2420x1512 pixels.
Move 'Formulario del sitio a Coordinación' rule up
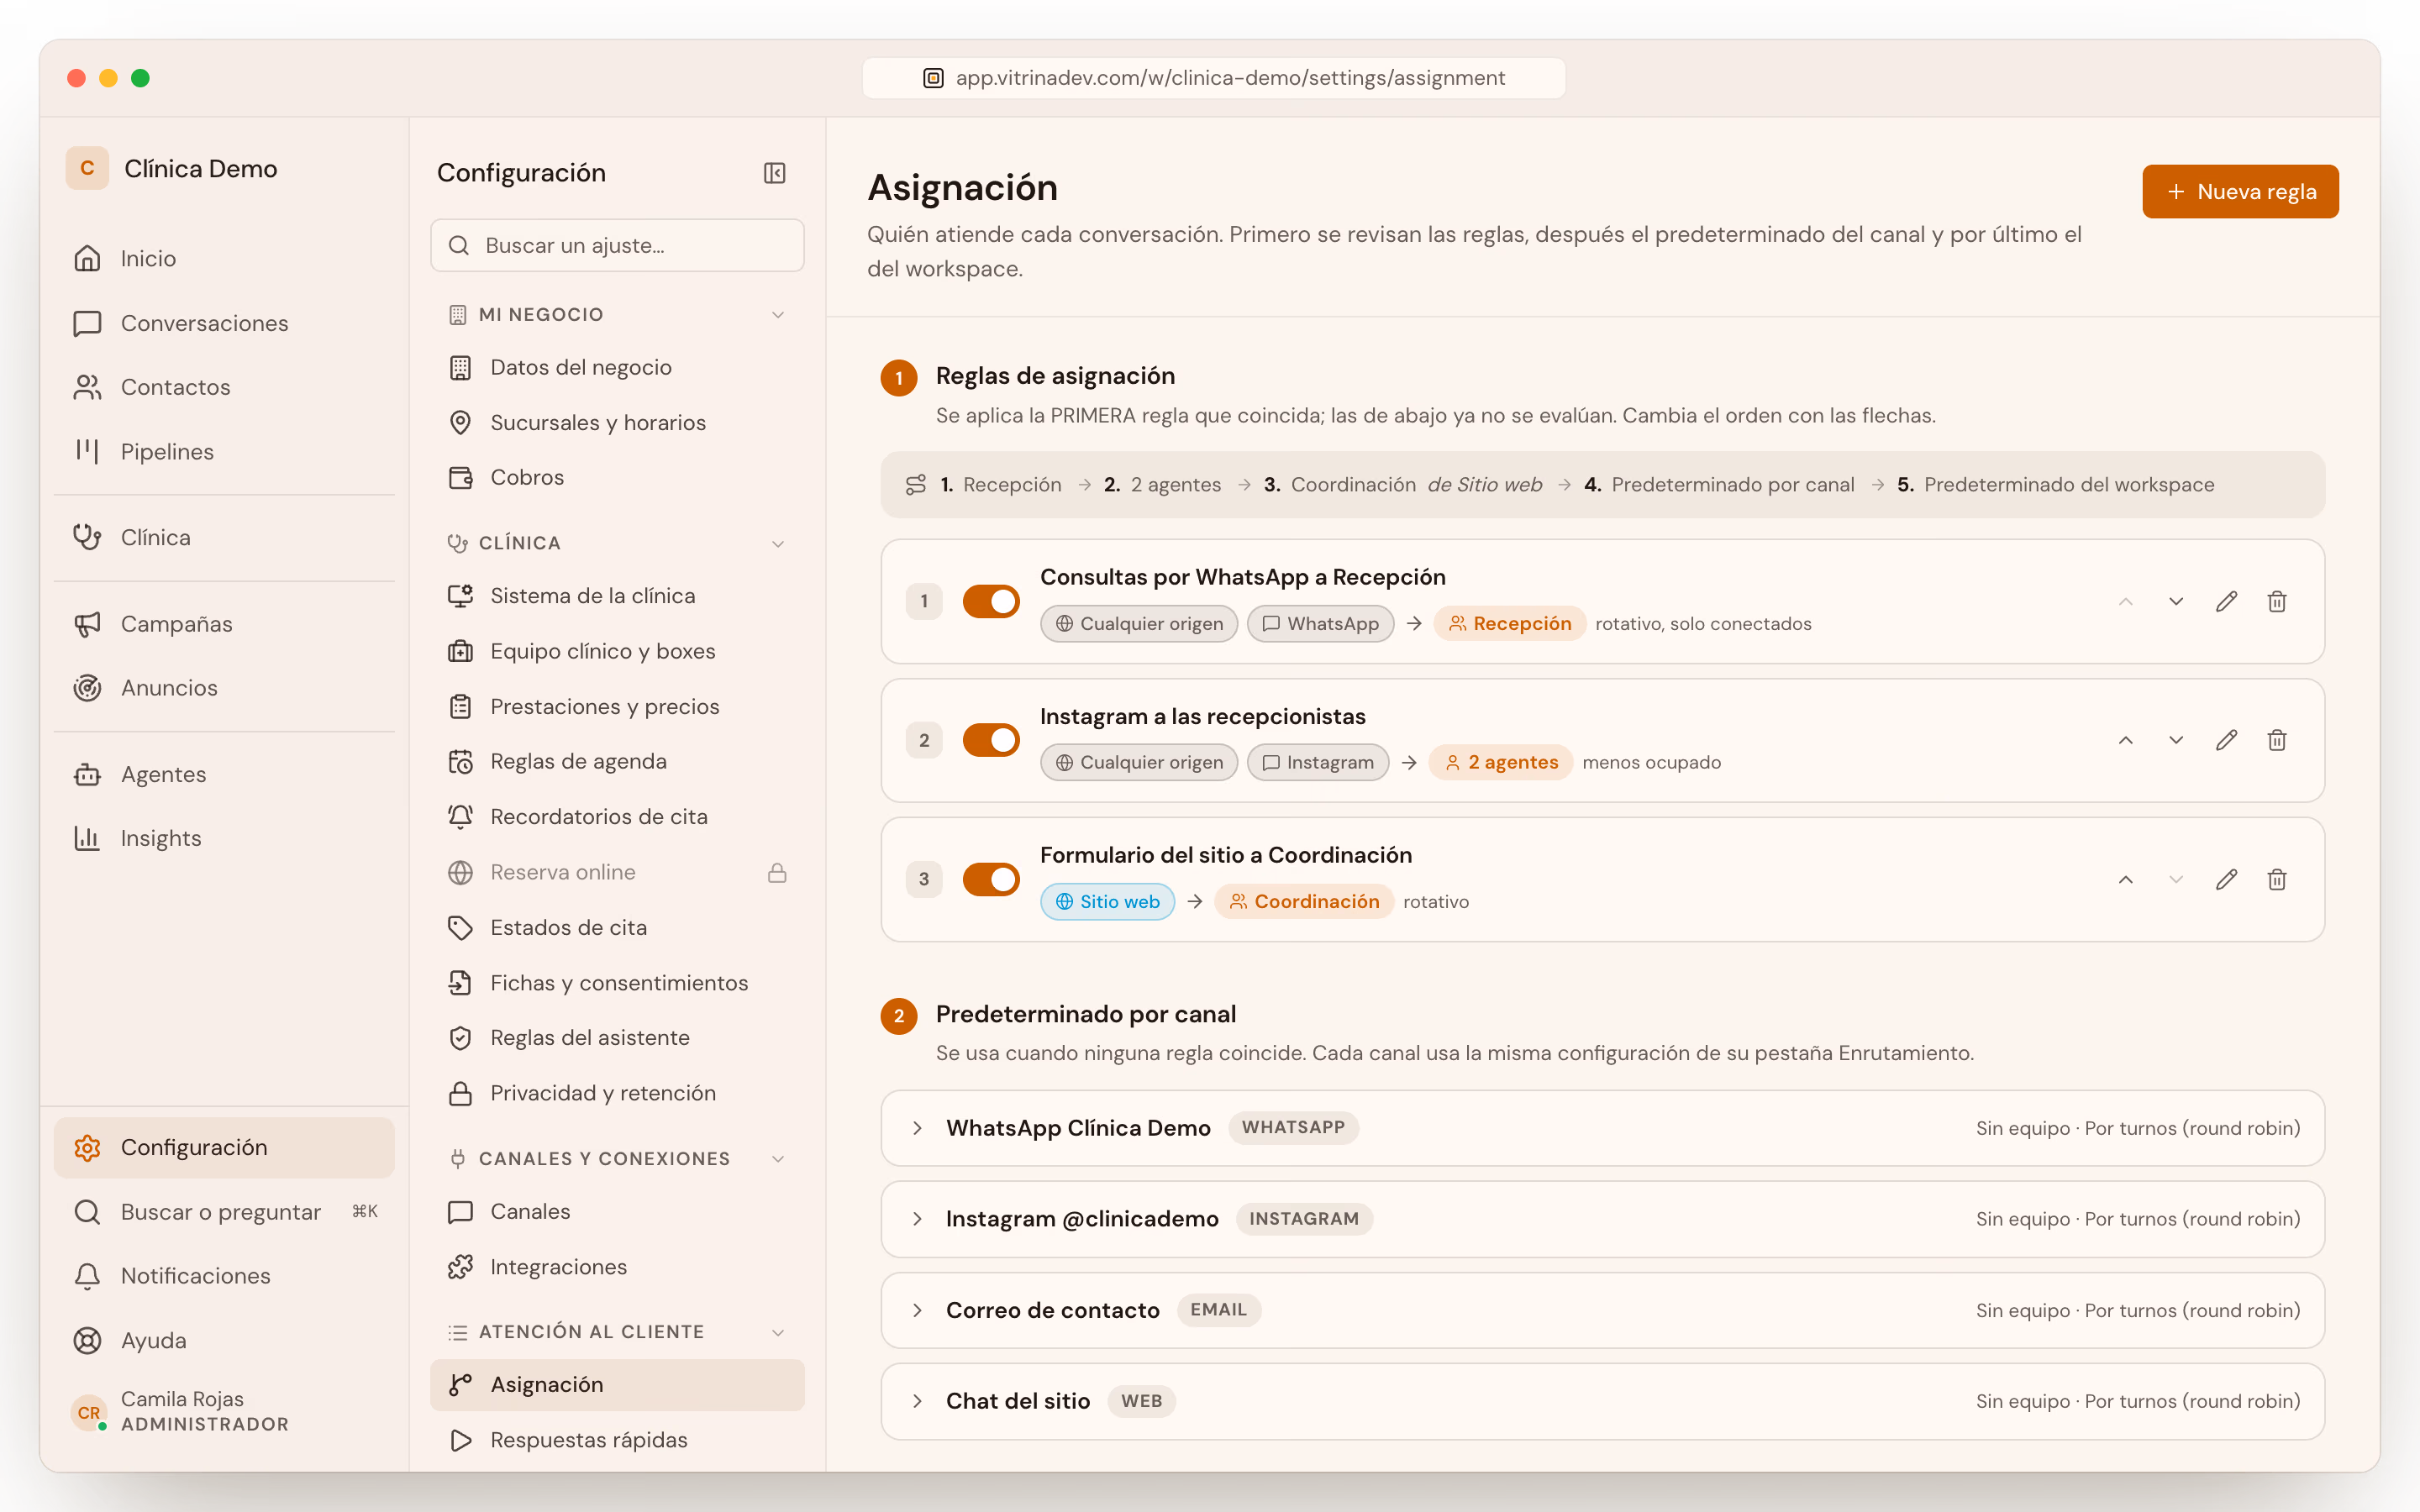coord(2126,879)
